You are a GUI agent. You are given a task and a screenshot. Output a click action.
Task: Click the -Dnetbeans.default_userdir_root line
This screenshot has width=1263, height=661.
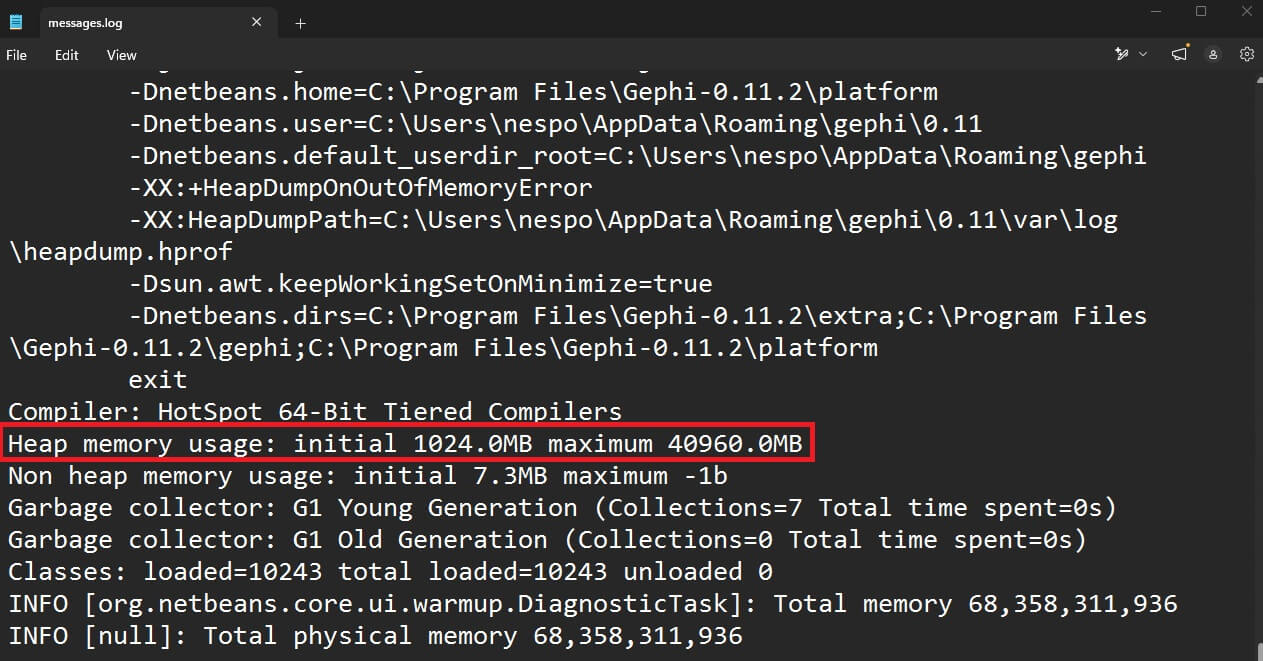(x=637, y=156)
